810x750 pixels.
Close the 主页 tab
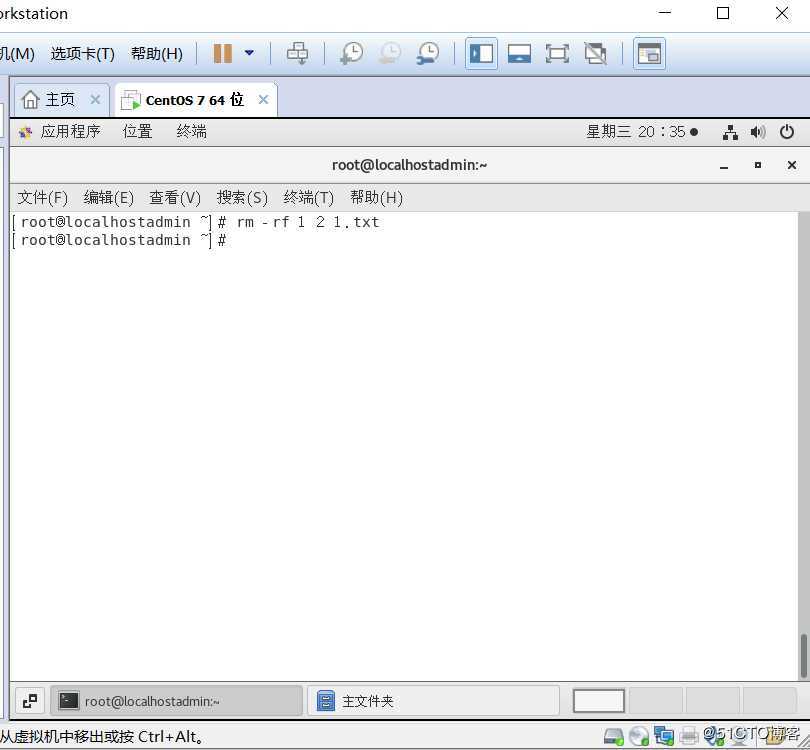click(95, 99)
